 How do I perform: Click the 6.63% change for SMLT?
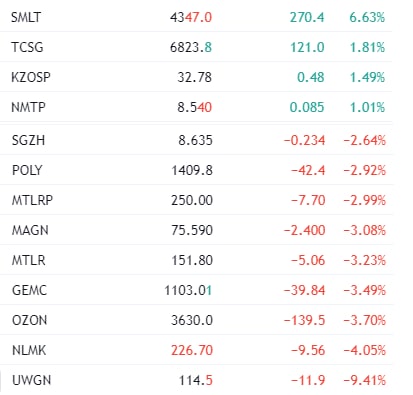[367, 17]
